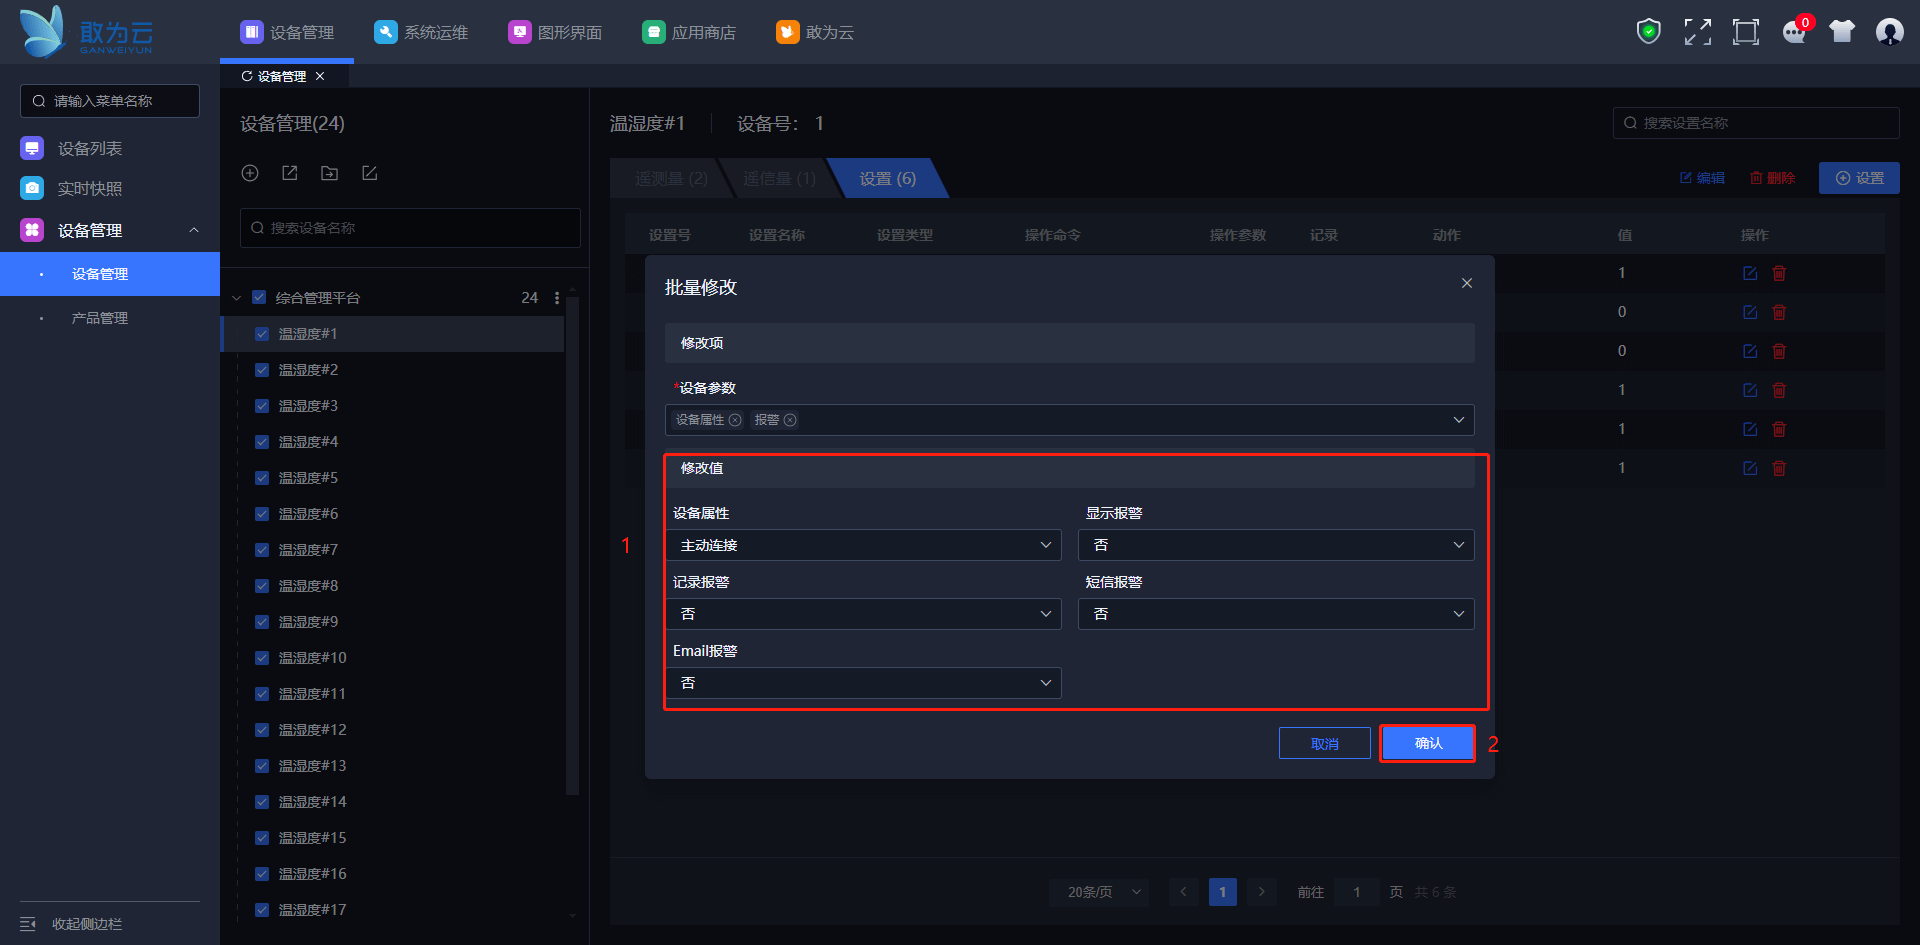Uncheck the 温湿度#2 checkbox
This screenshot has height=945, width=1920.
tap(262, 370)
